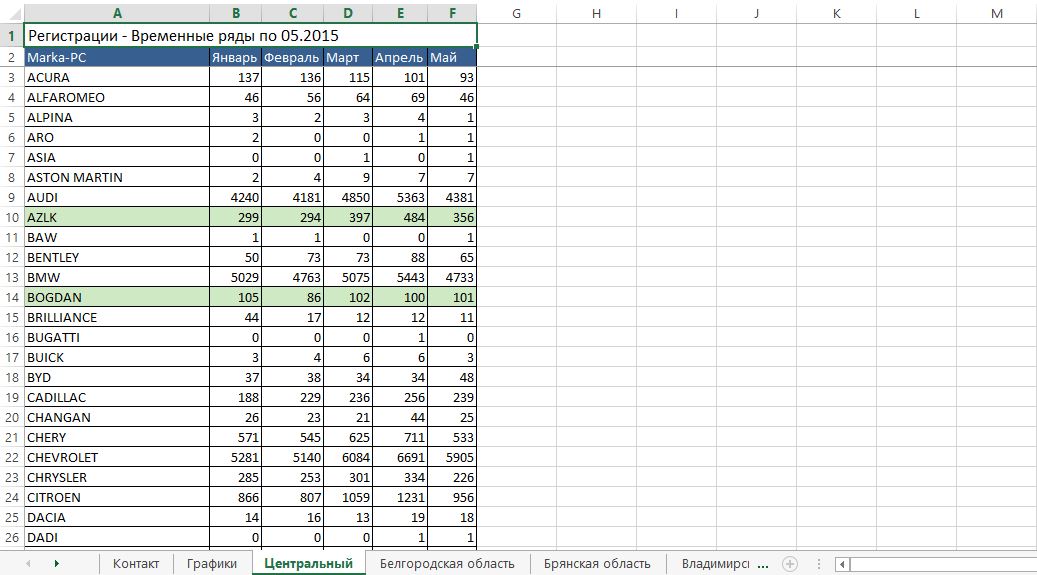1037x575 pixels.
Task: Click CHERY April value 711
Action: (400, 437)
